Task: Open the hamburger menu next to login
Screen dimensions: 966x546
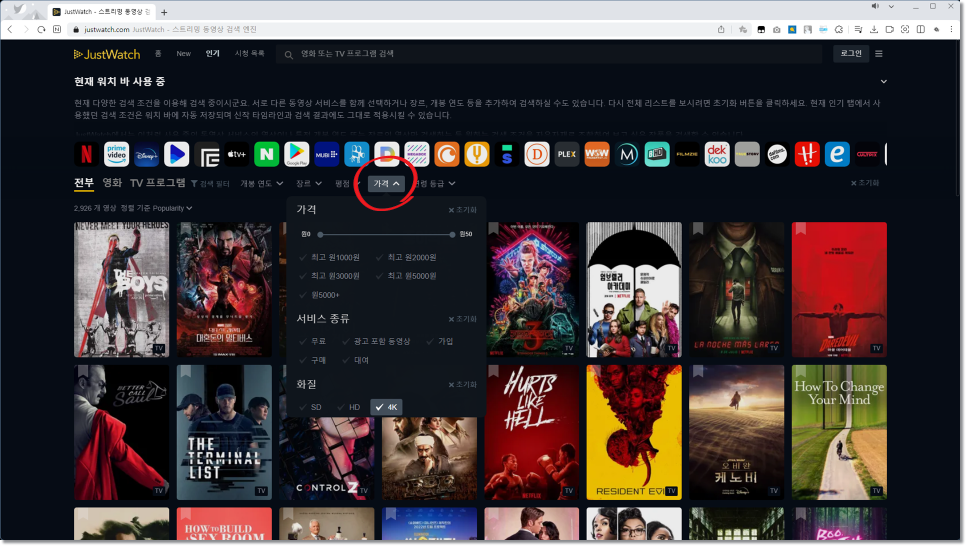Action: point(879,54)
